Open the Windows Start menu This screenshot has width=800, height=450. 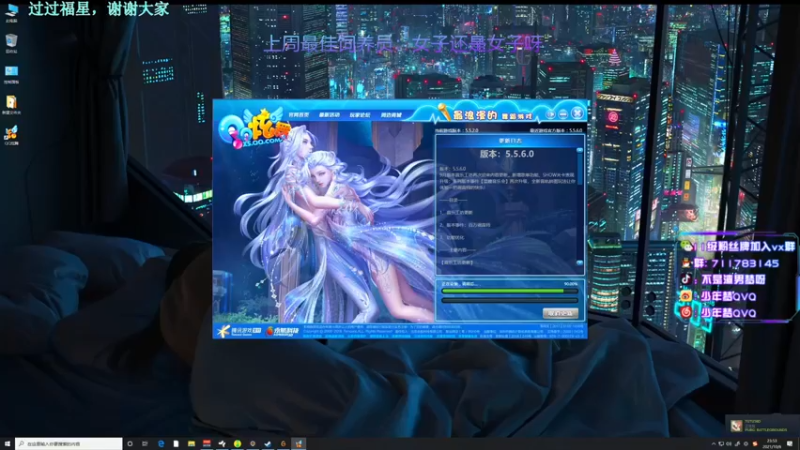7,444
